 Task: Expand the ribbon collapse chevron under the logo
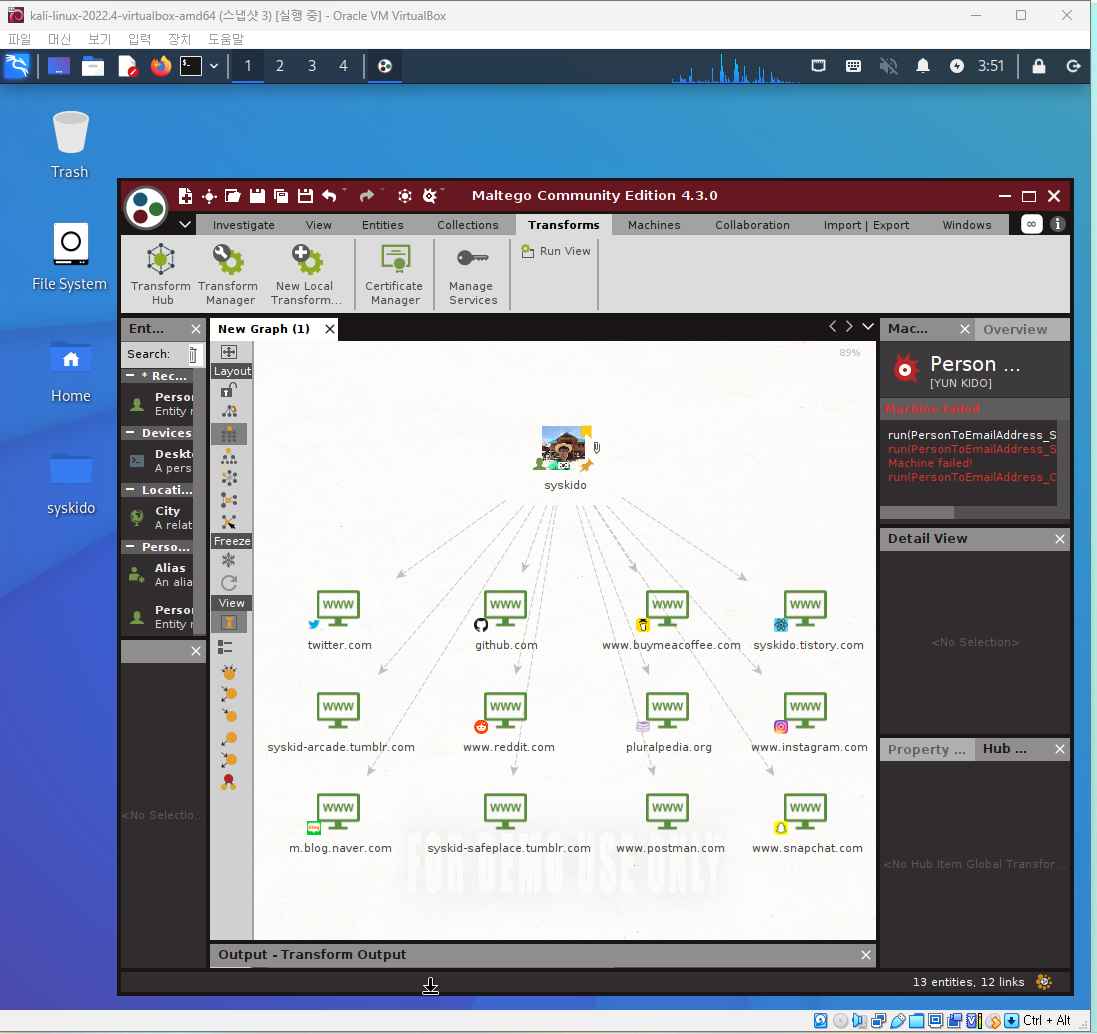(x=185, y=225)
